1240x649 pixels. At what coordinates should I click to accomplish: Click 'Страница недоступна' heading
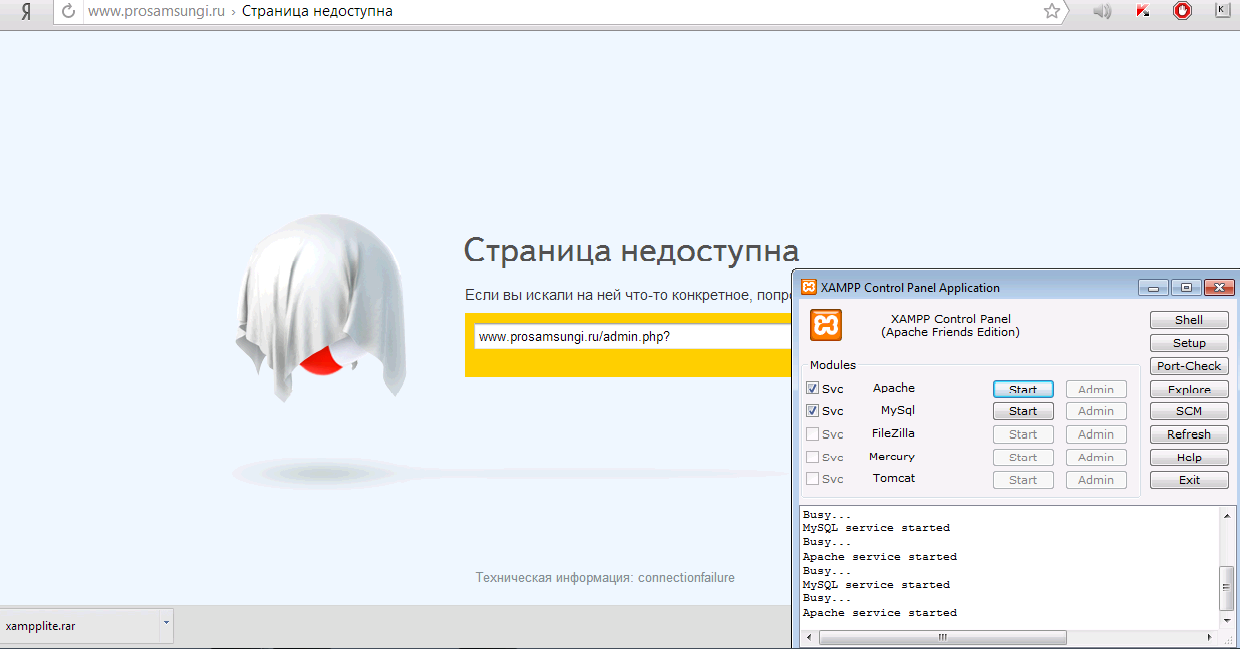tap(632, 250)
